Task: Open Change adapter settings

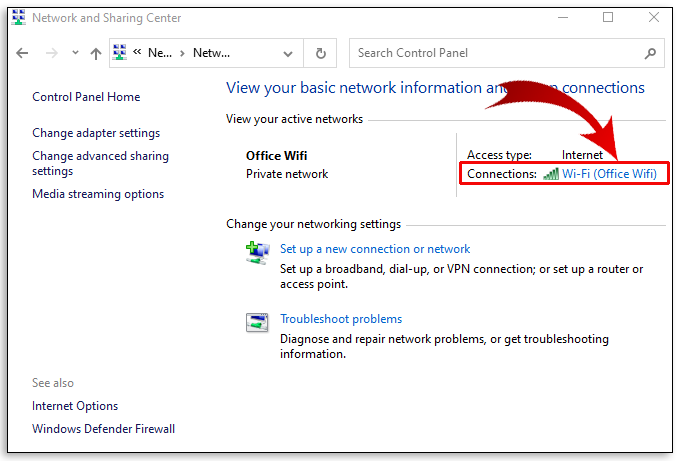Action: coord(96,133)
